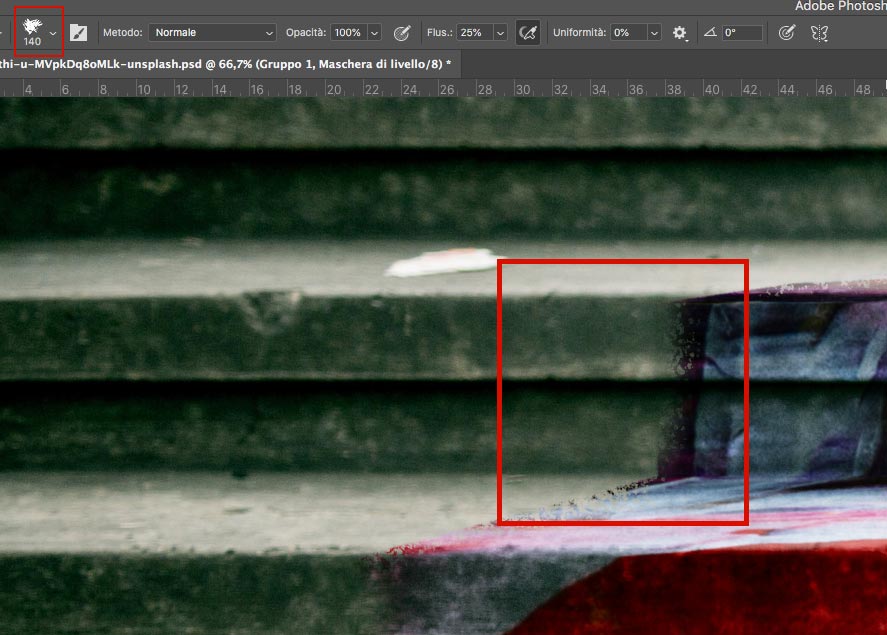
Task: Open the Metodo blend mode dropdown
Action: [x=212, y=33]
